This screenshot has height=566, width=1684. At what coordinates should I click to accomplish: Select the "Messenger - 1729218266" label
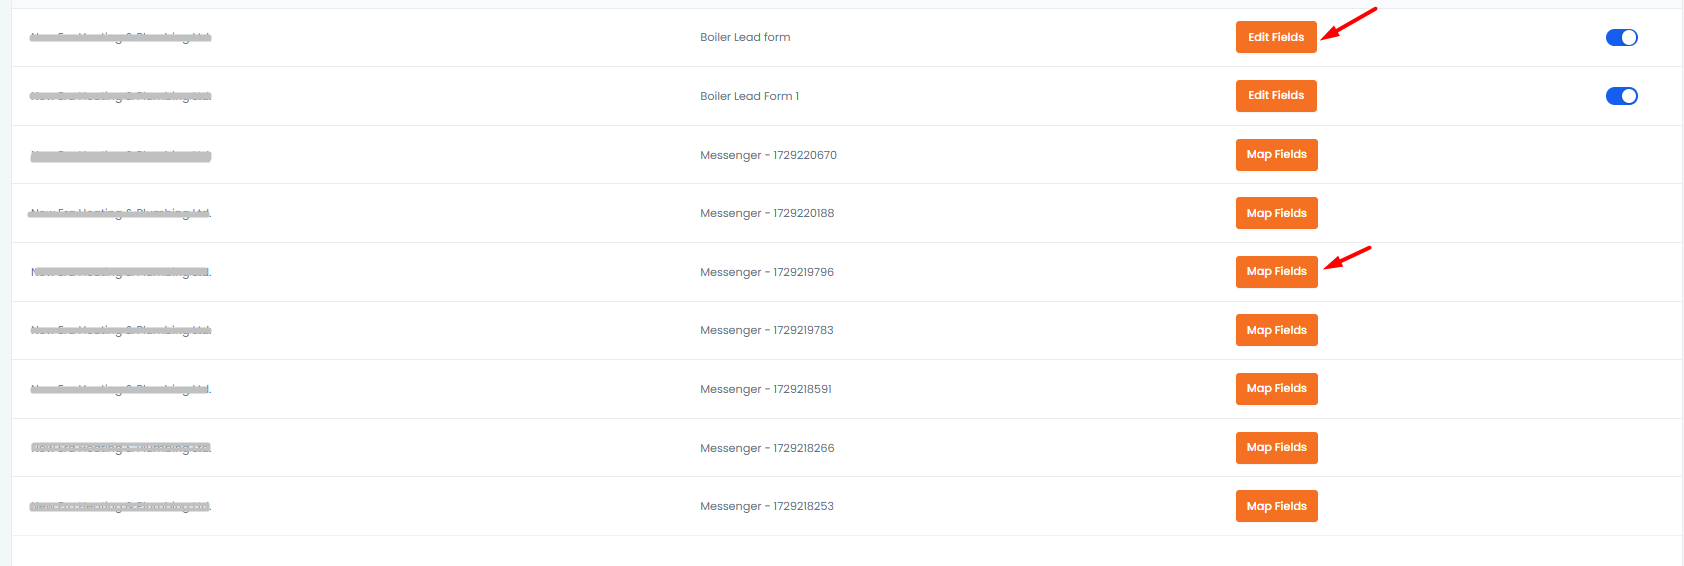[x=767, y=449]
